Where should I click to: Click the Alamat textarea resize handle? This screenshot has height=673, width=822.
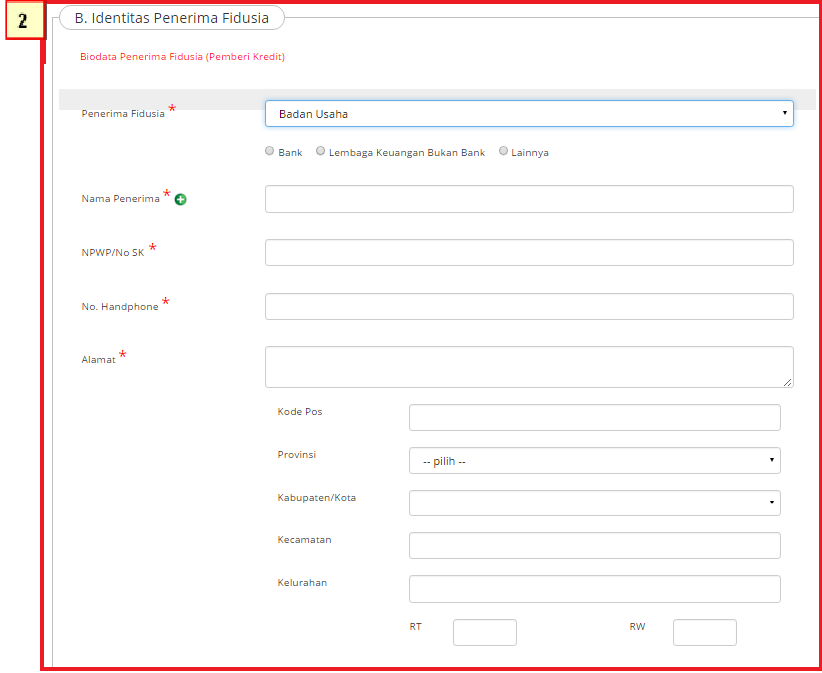tap(788, 382)
